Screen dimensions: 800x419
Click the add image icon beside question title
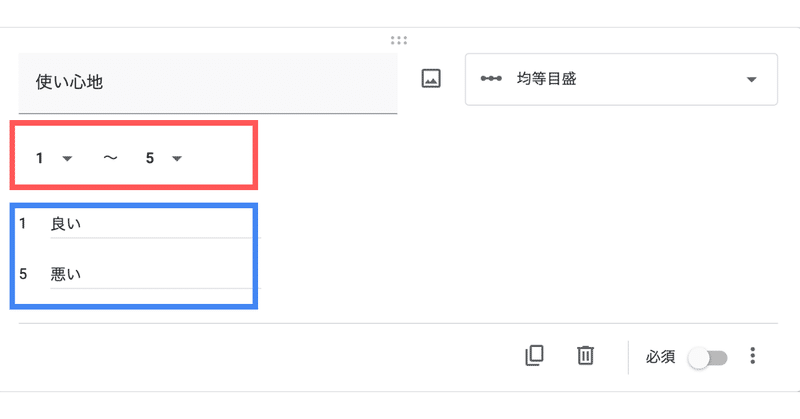point(431,79)
